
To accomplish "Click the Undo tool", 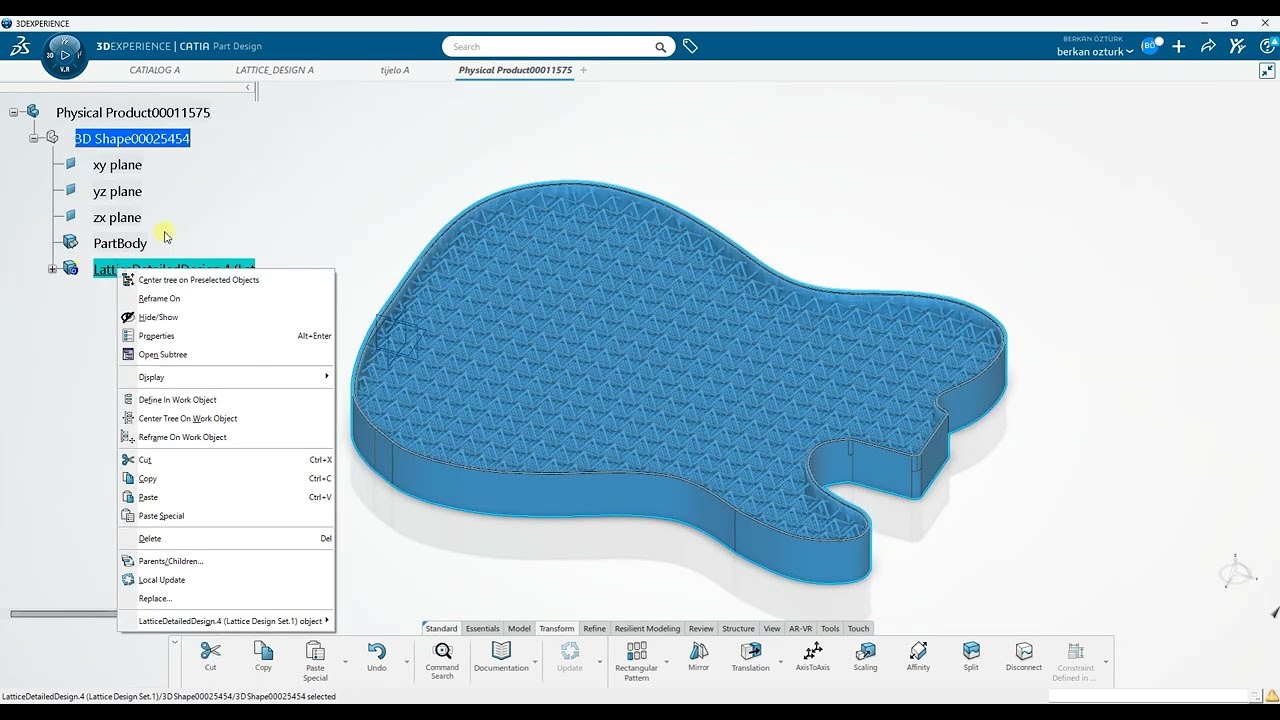I will pyautogui.click(x=377, y=656).
